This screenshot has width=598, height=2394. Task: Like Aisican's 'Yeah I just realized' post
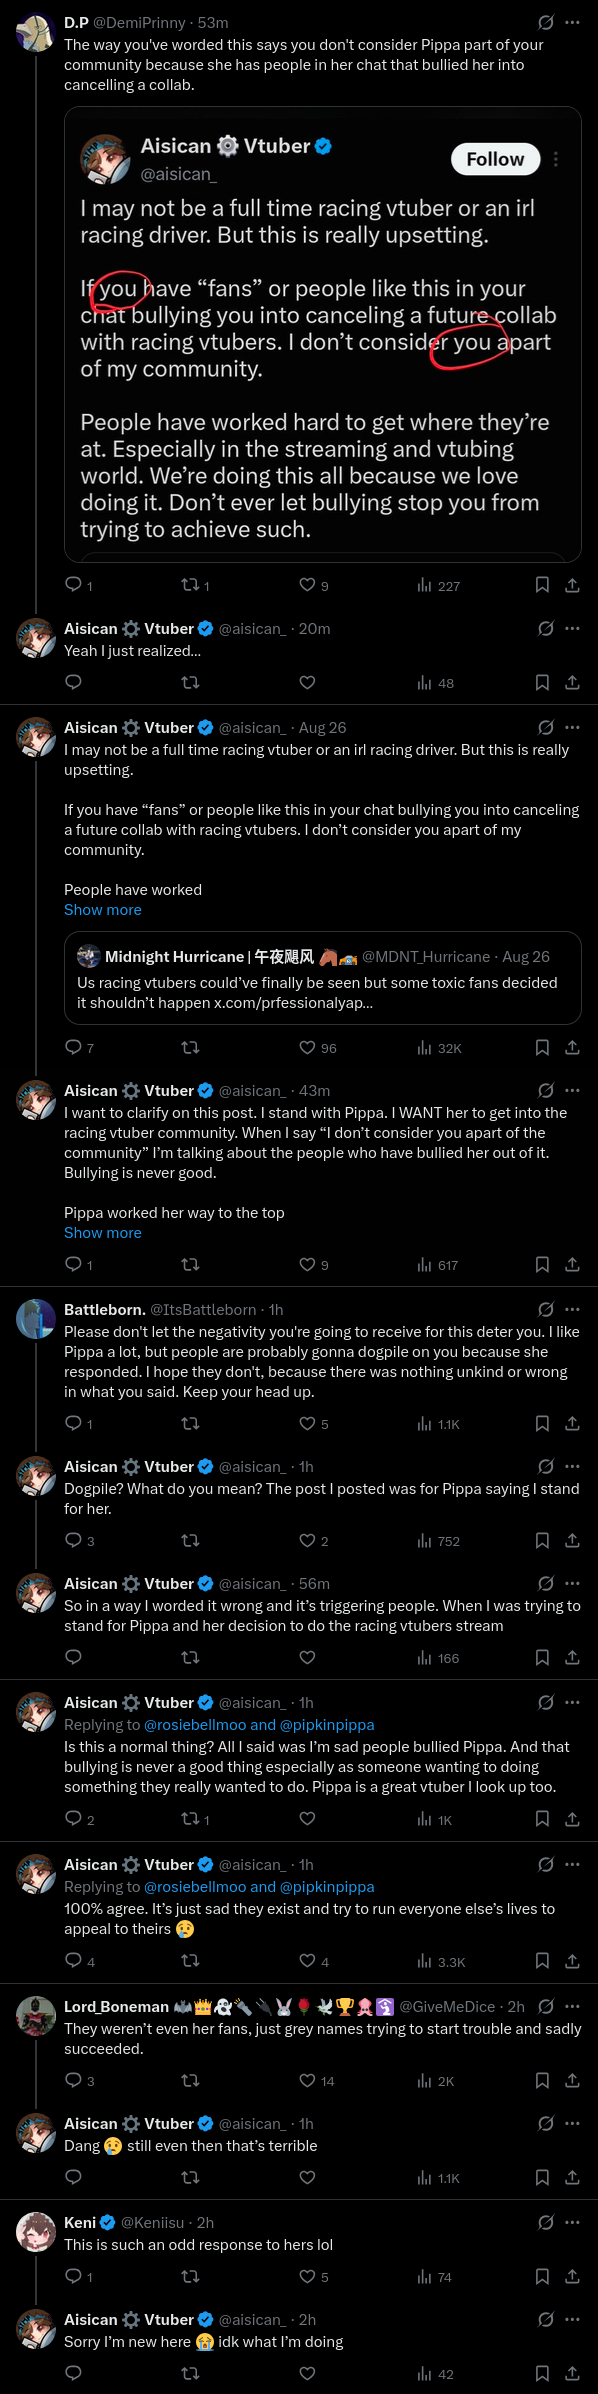coord(308,682)
